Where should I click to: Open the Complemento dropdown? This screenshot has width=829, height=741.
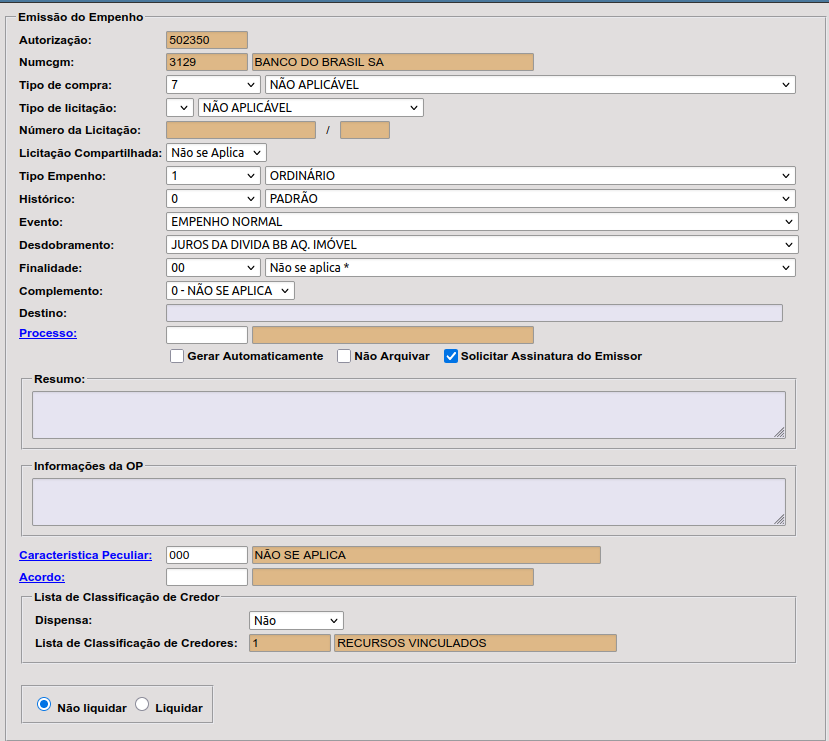(230, 290)
